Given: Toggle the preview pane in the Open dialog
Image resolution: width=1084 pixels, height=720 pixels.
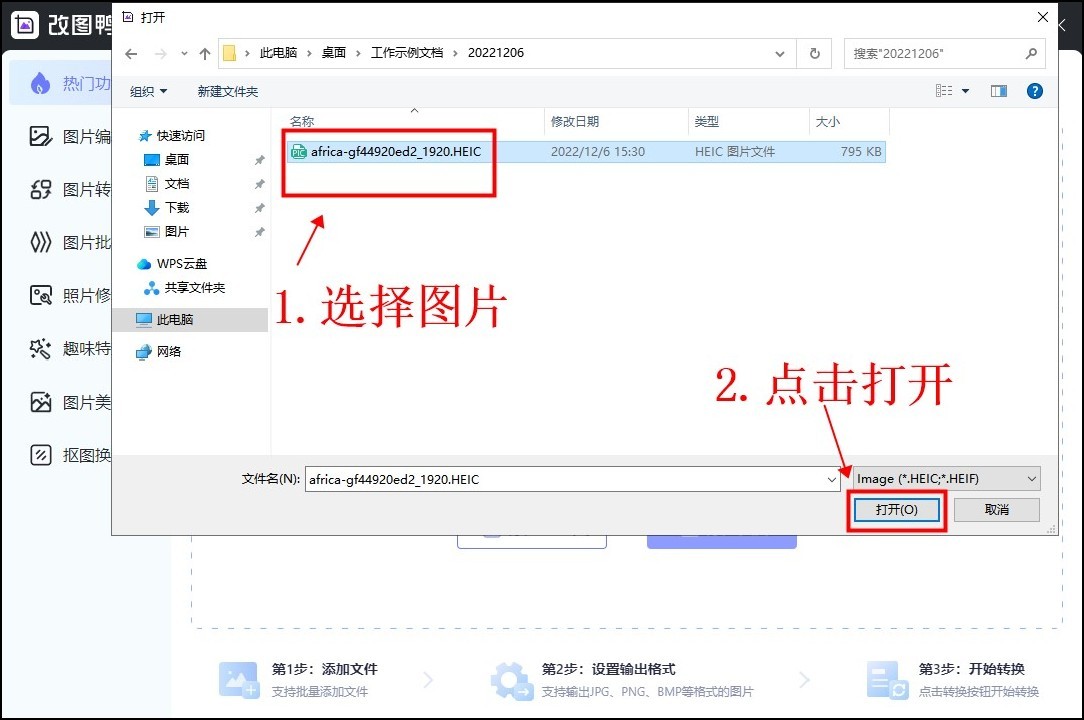Looking at the screenshot, I should point(998,90).
